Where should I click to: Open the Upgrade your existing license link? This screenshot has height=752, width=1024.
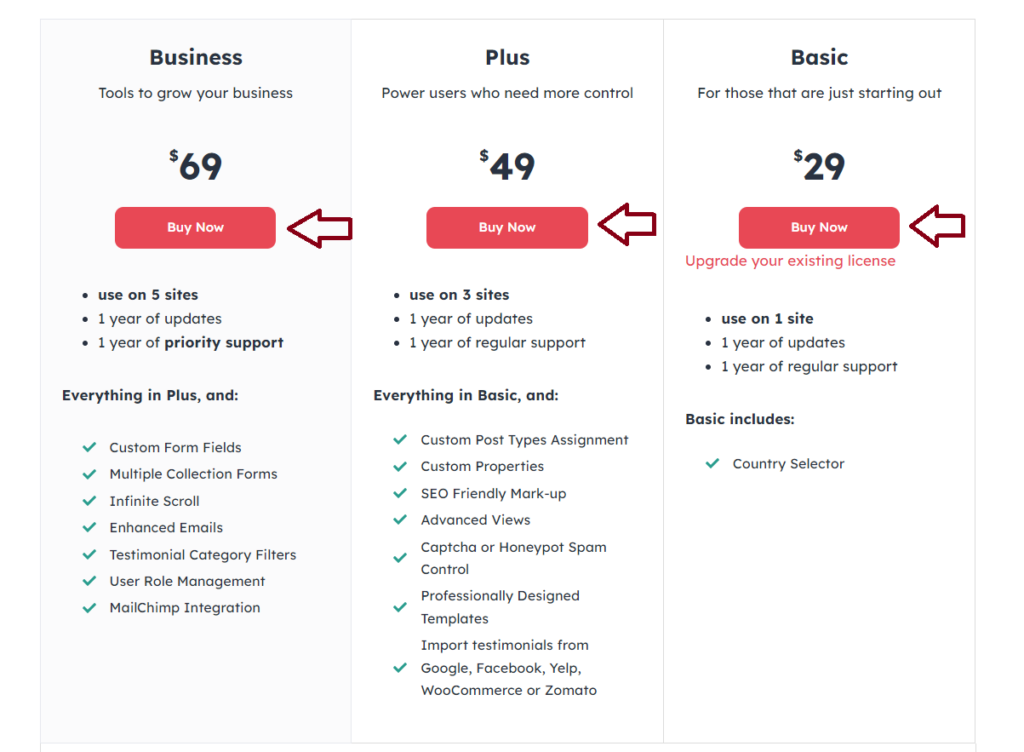(790, 261)
